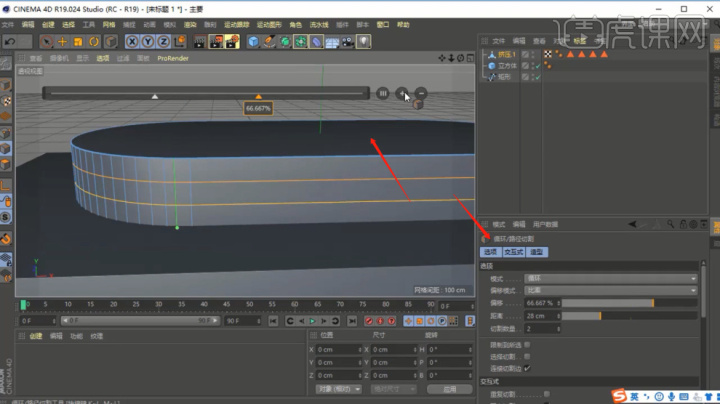Click the play forward button in the timeline

[x=312, y=321]
